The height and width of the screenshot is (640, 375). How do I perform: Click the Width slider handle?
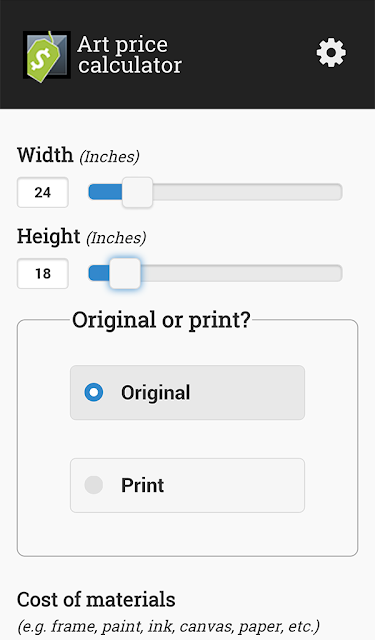tap(138, 192)
